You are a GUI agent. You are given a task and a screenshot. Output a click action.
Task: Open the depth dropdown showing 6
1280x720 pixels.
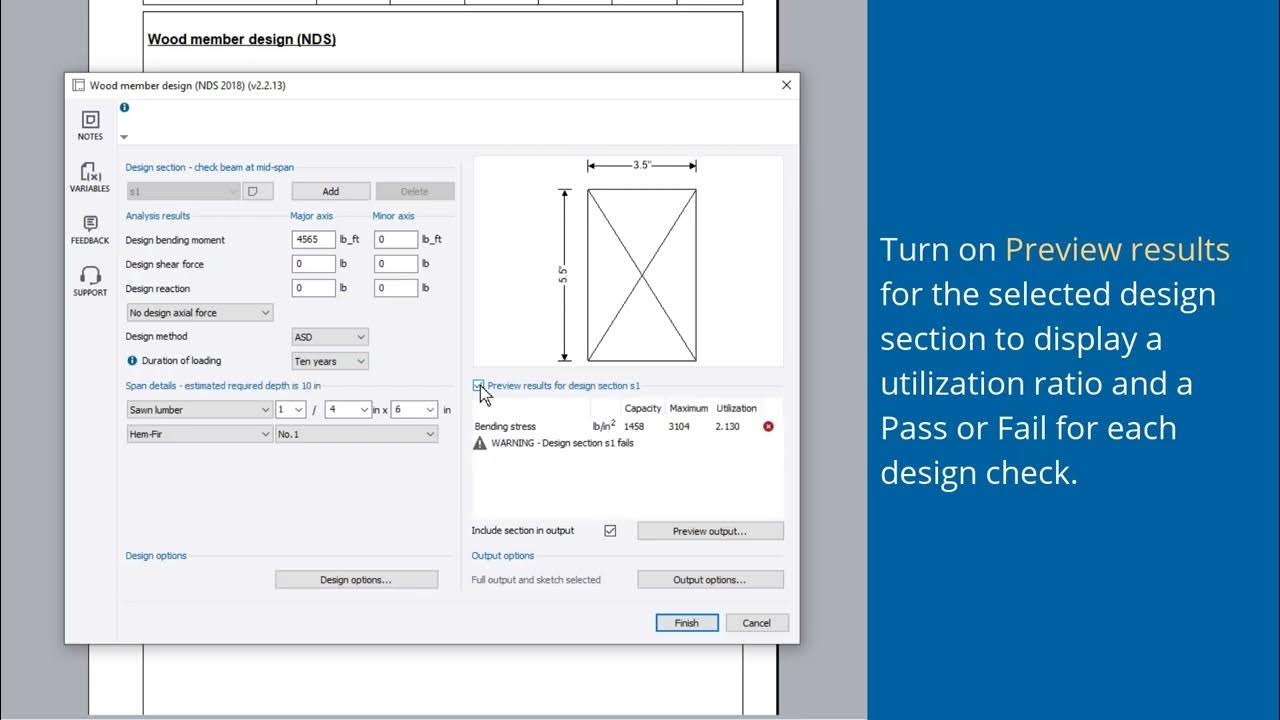coord(415,410)
